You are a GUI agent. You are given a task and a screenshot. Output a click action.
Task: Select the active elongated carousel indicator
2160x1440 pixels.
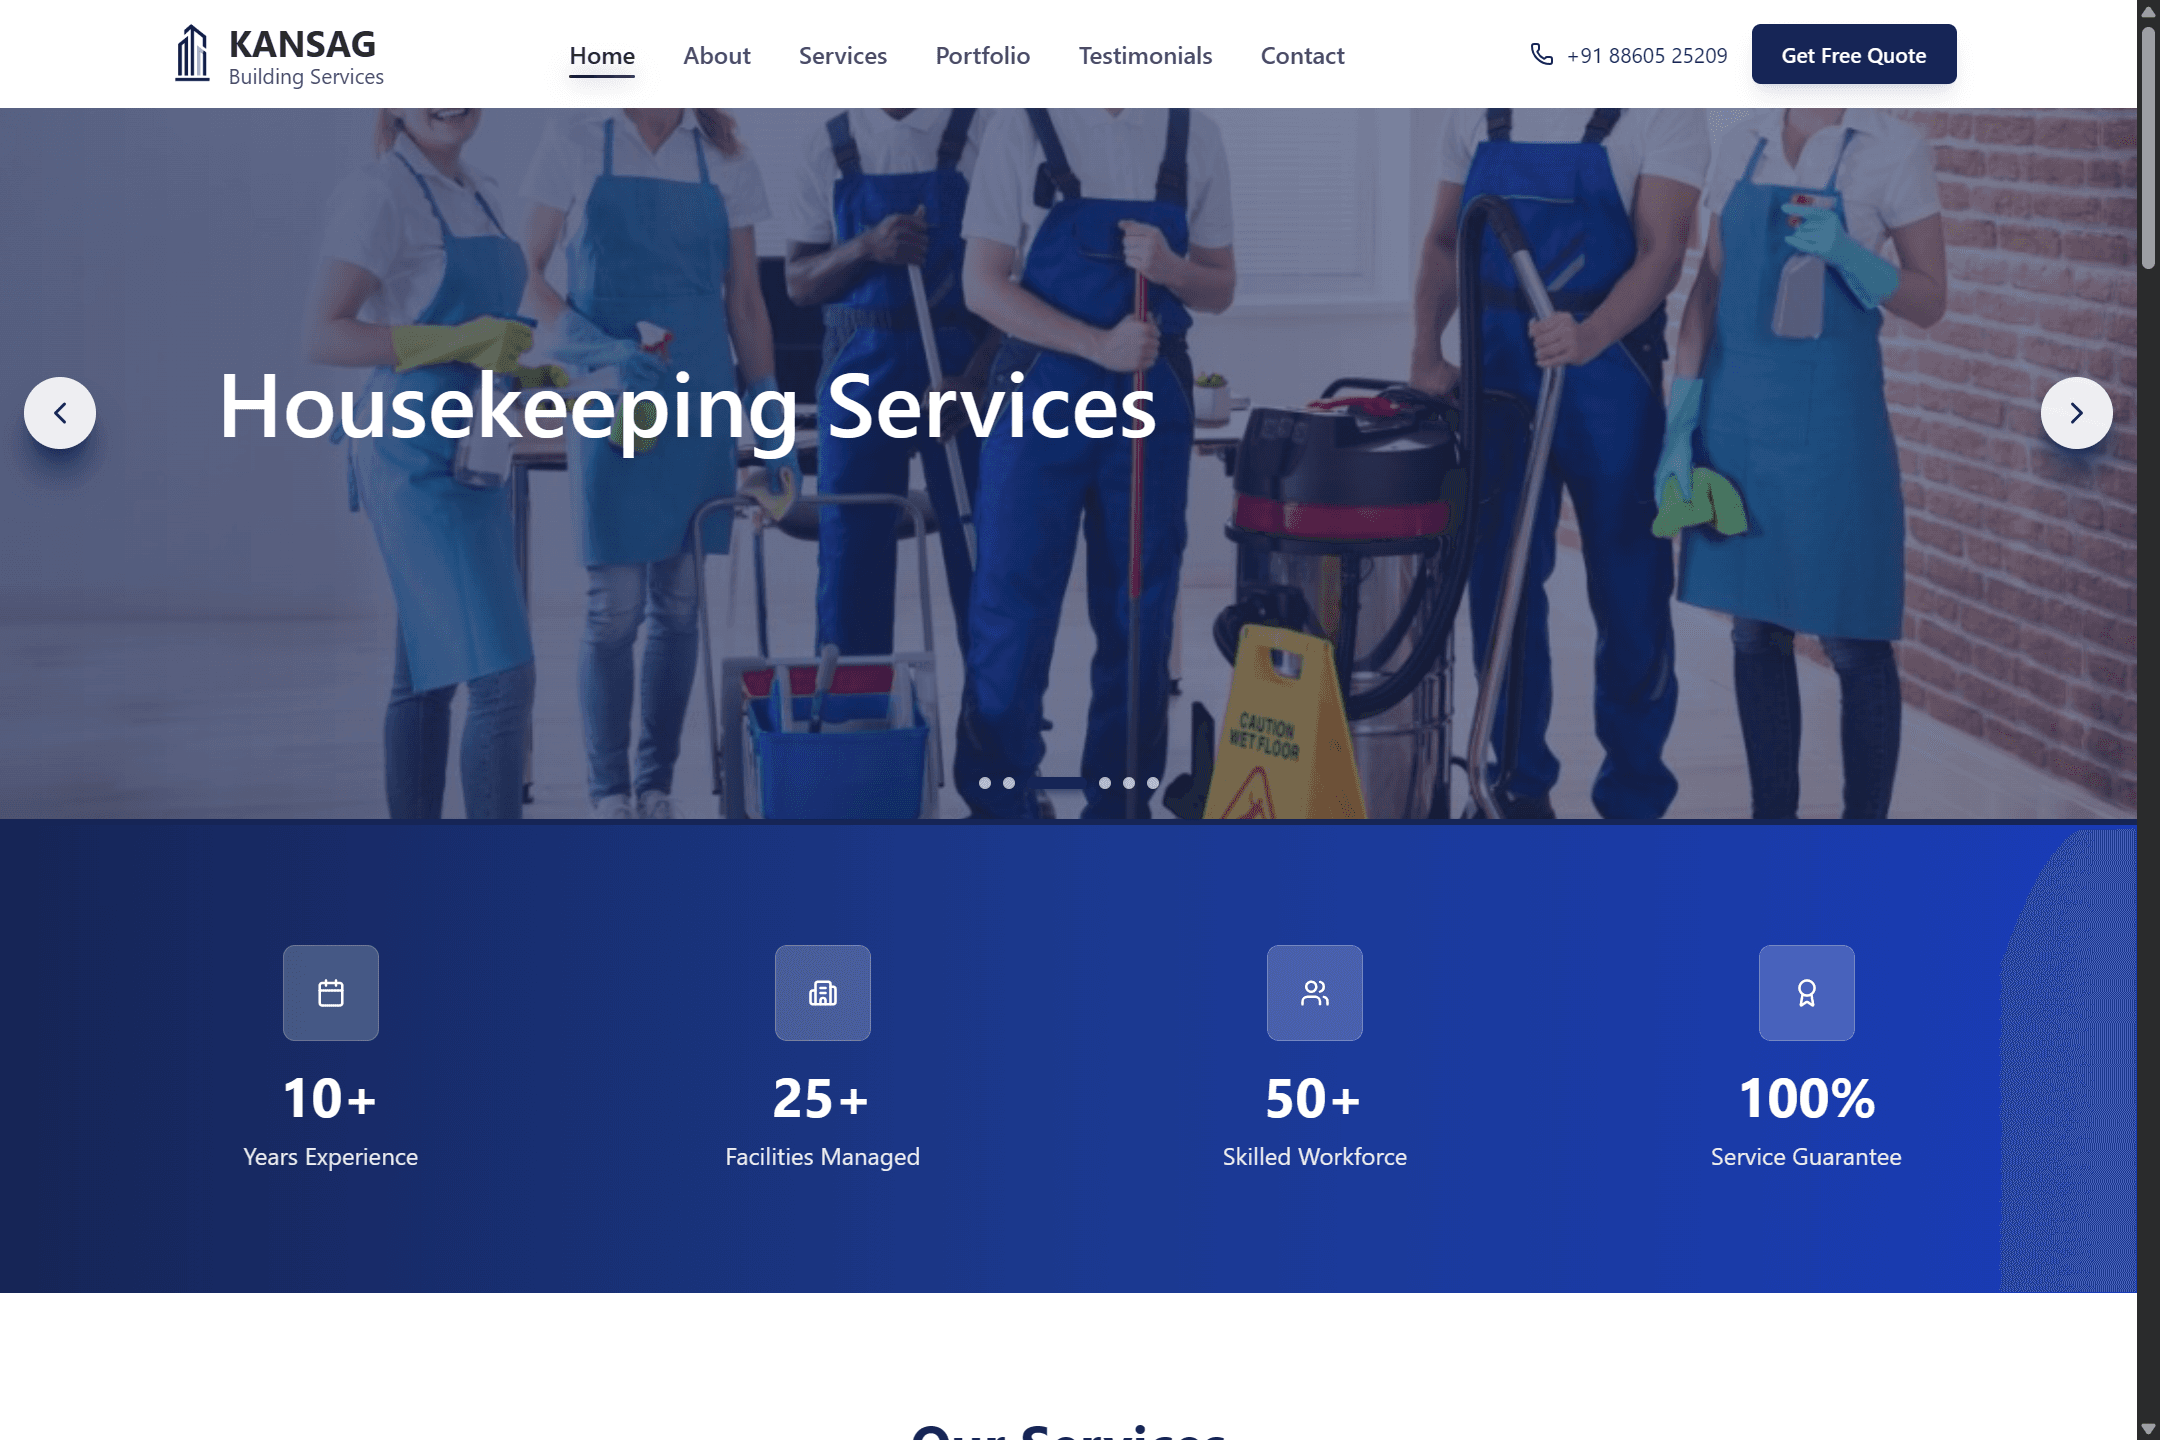tap(1057, 783)
